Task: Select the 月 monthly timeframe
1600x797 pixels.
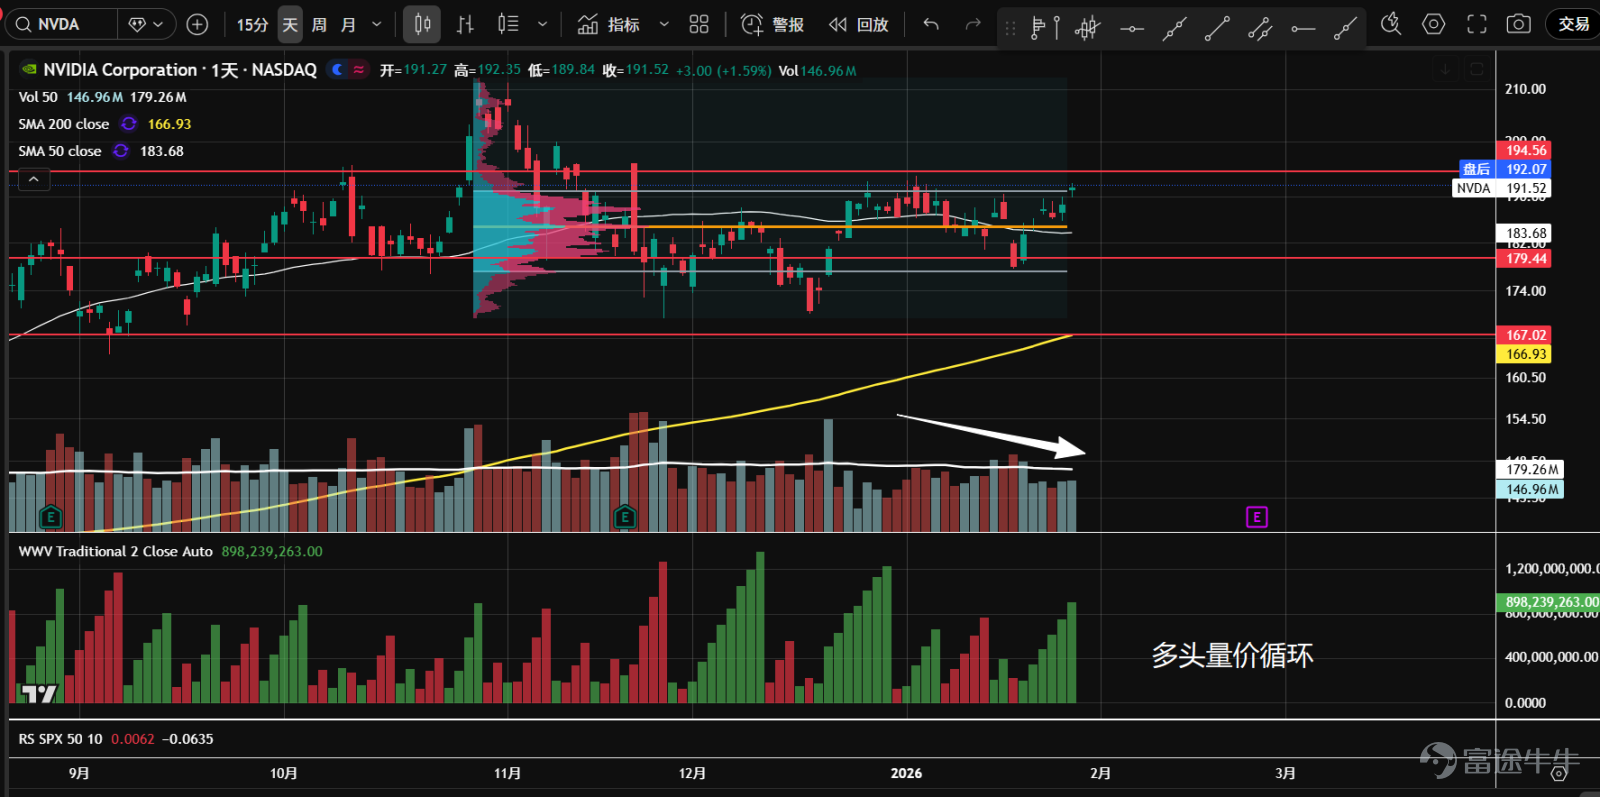Action: point(348,24)
